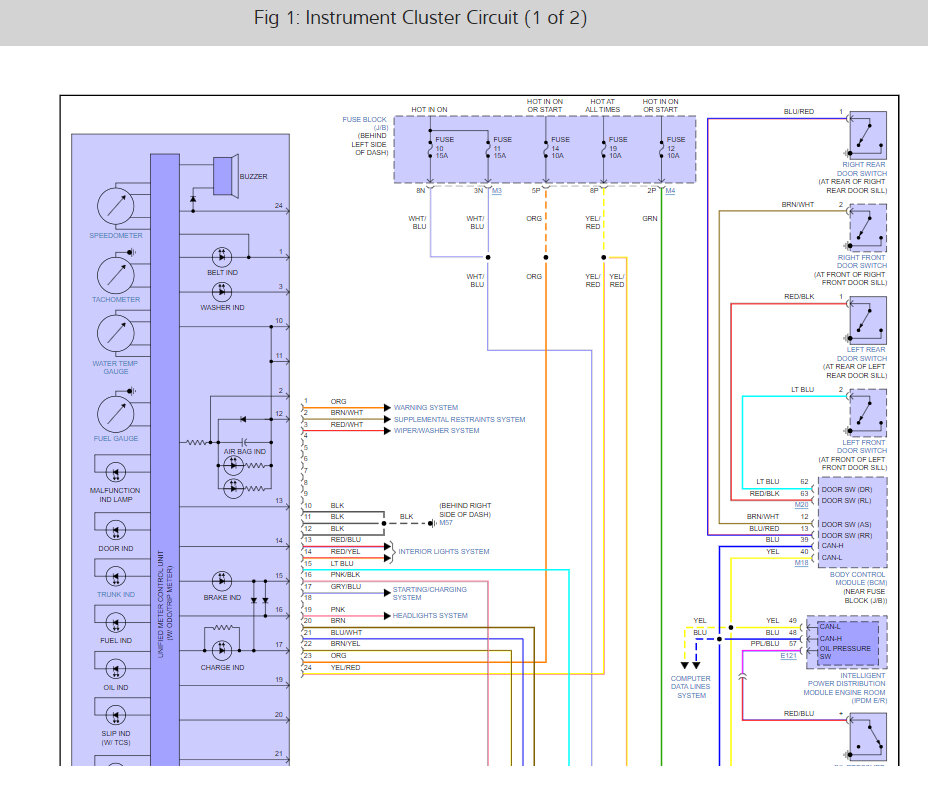Select the brake indicator lamp symbol
The height and width of the screenshot is (793, 928).
point(222,581)
